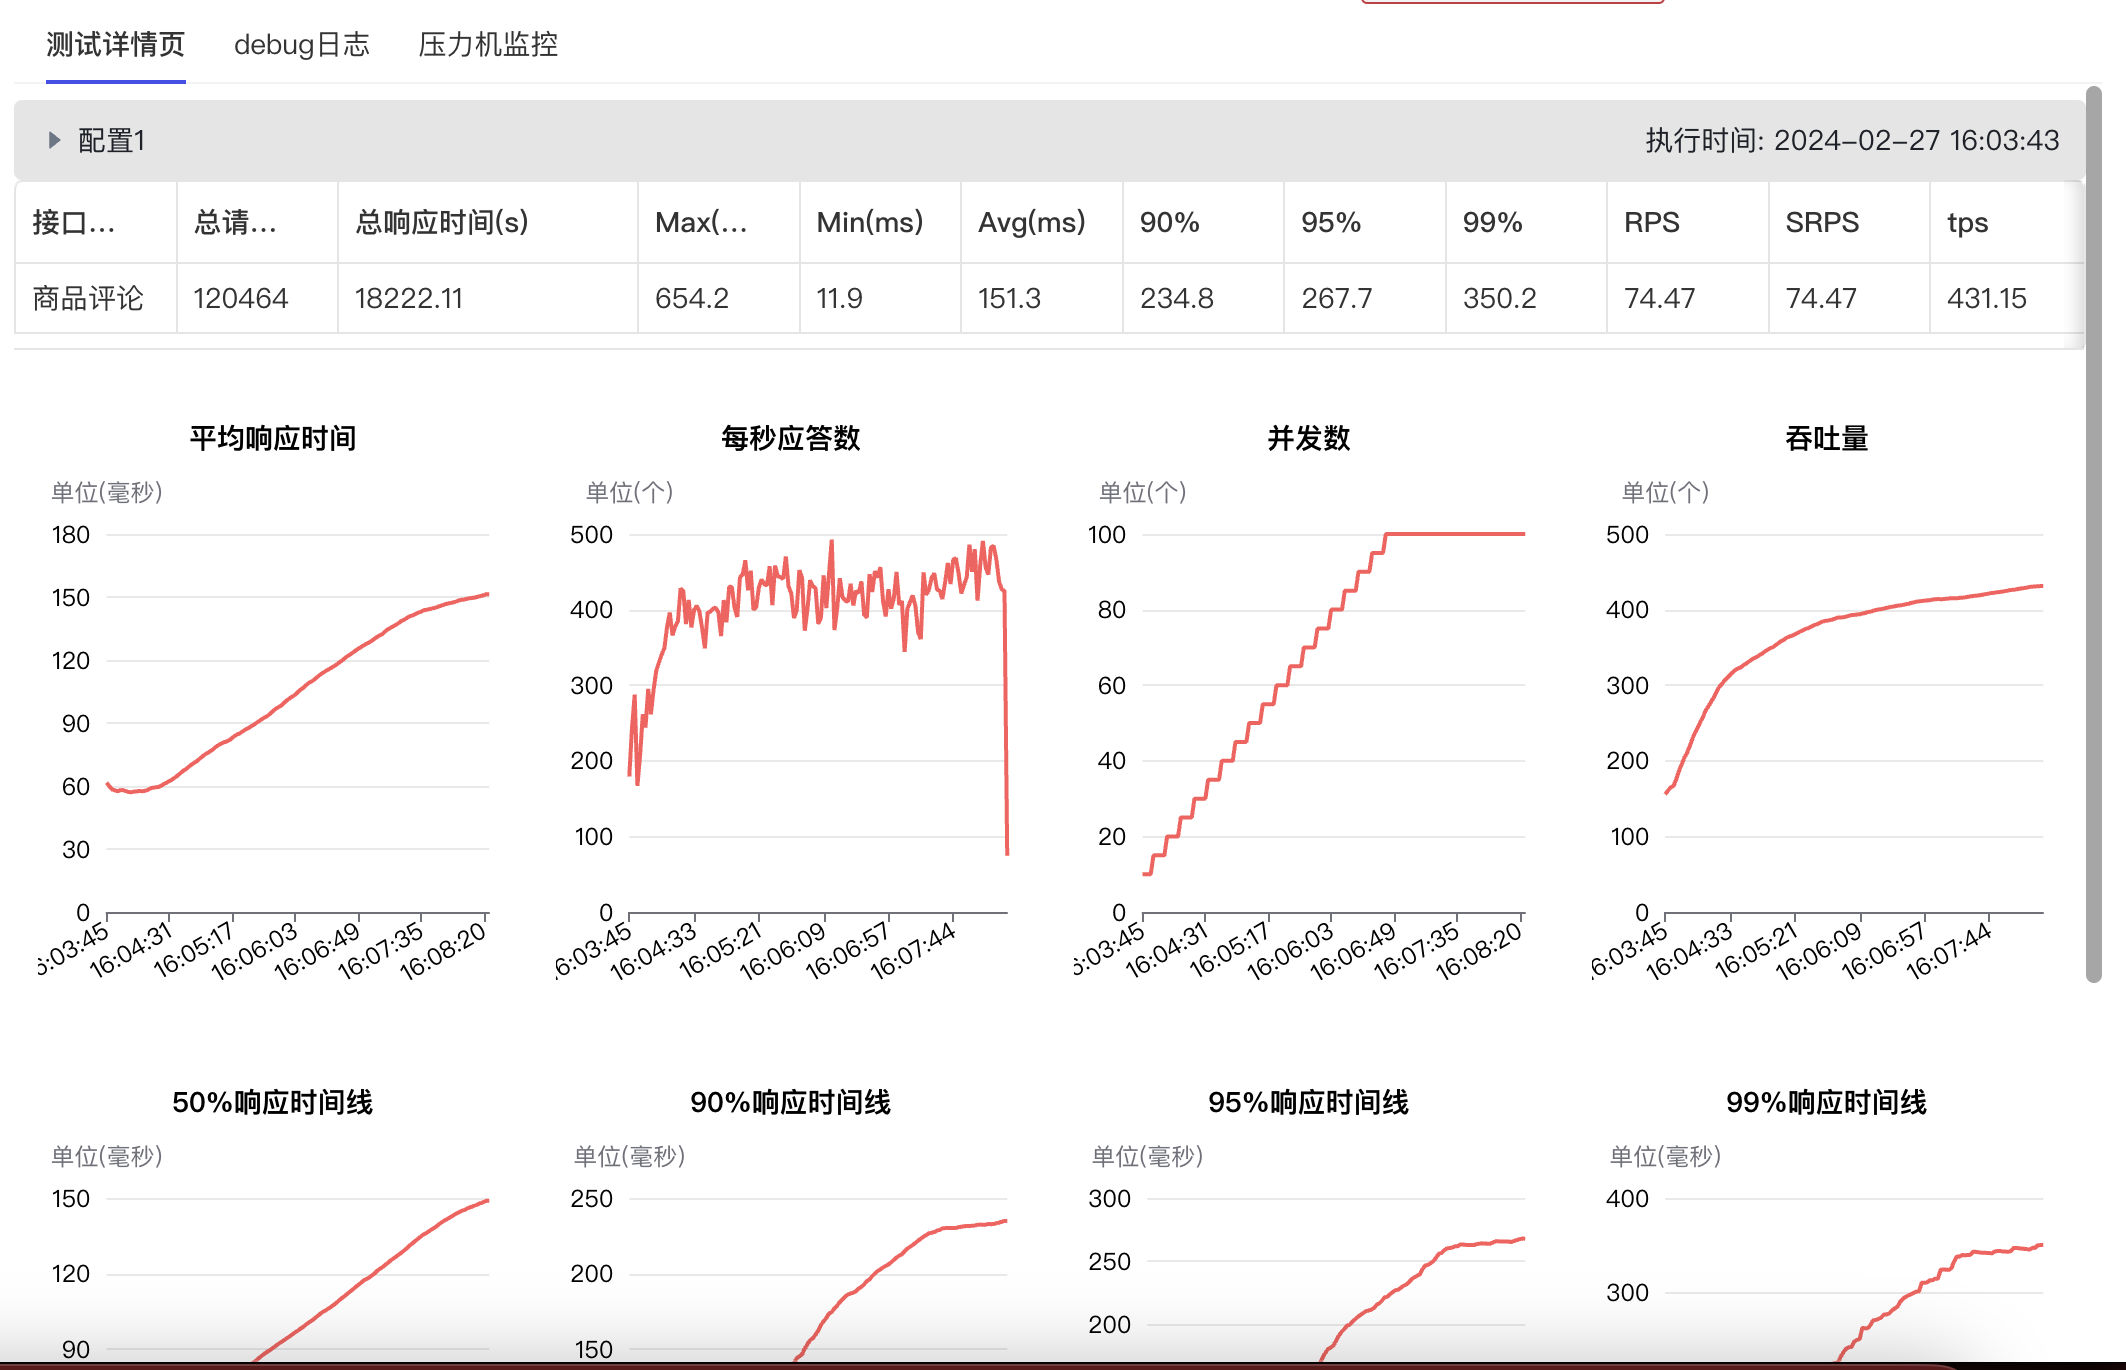Click the 每秒应答数 line chart plot
This screenshot has width=2126, height=1370.
(x=818, y=723)
